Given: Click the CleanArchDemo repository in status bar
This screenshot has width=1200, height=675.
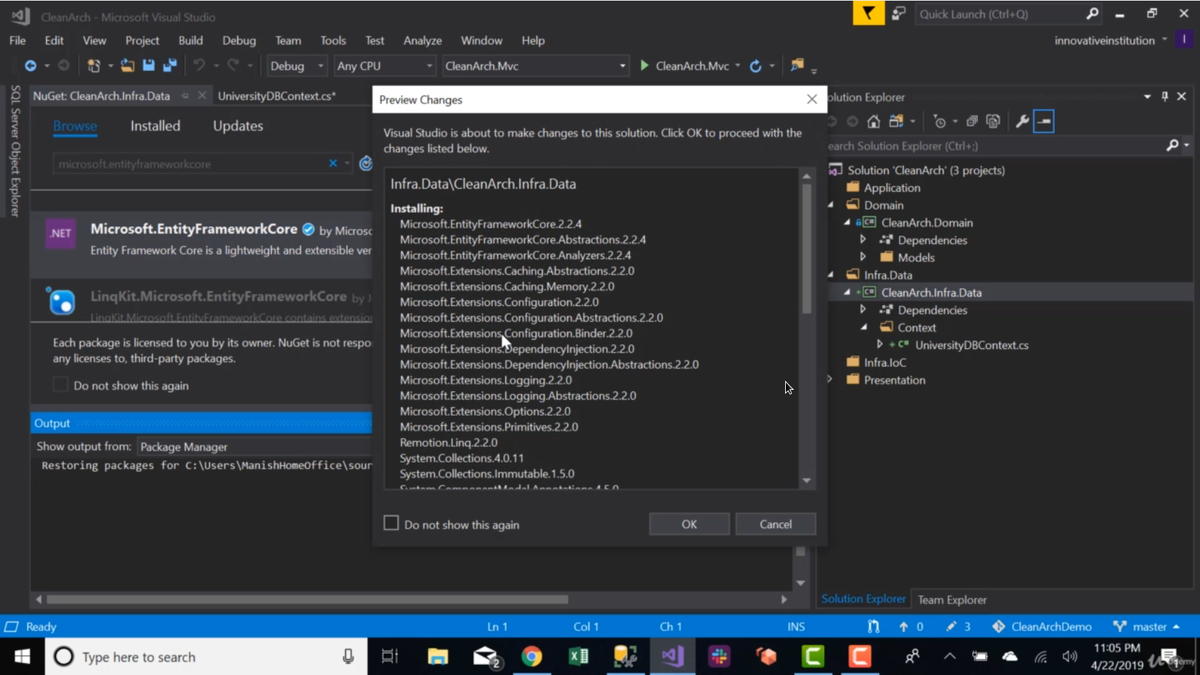Looking at the screenshot, I should (x=1041, y=627).
